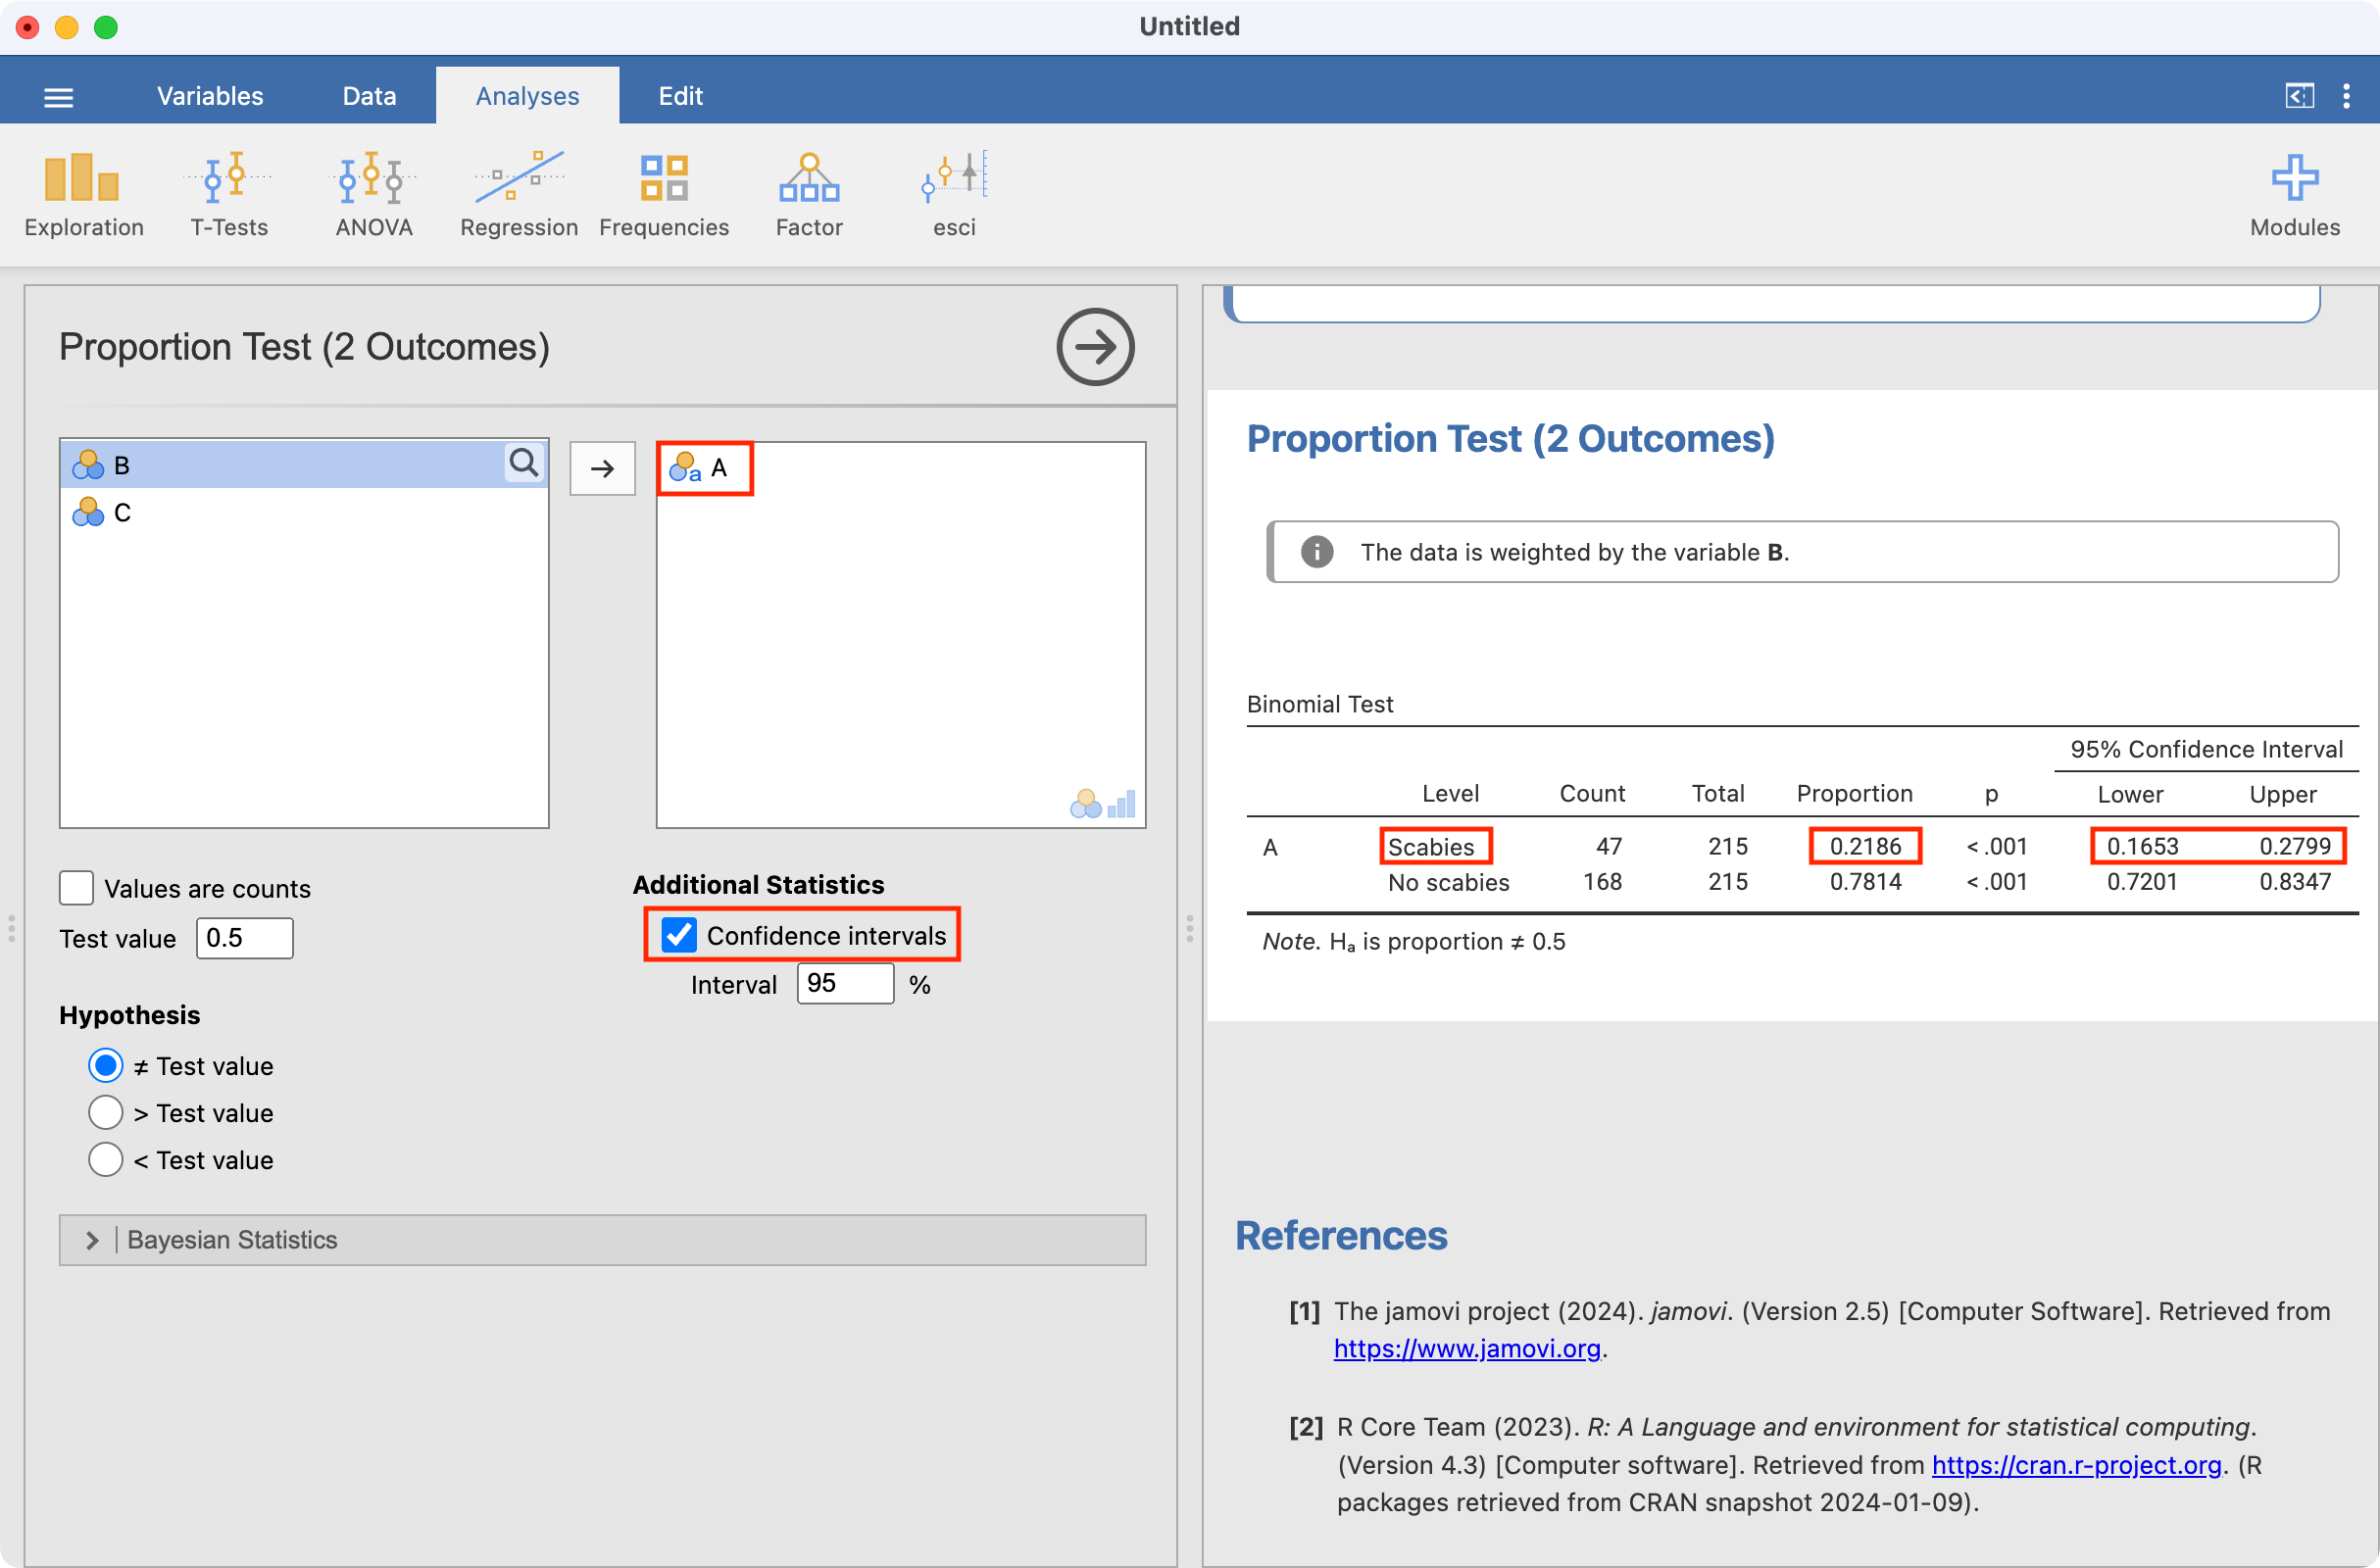
Task: Expand the Bayesian Statistics section
Action: pyautogui.click(x=92, y=1240)
